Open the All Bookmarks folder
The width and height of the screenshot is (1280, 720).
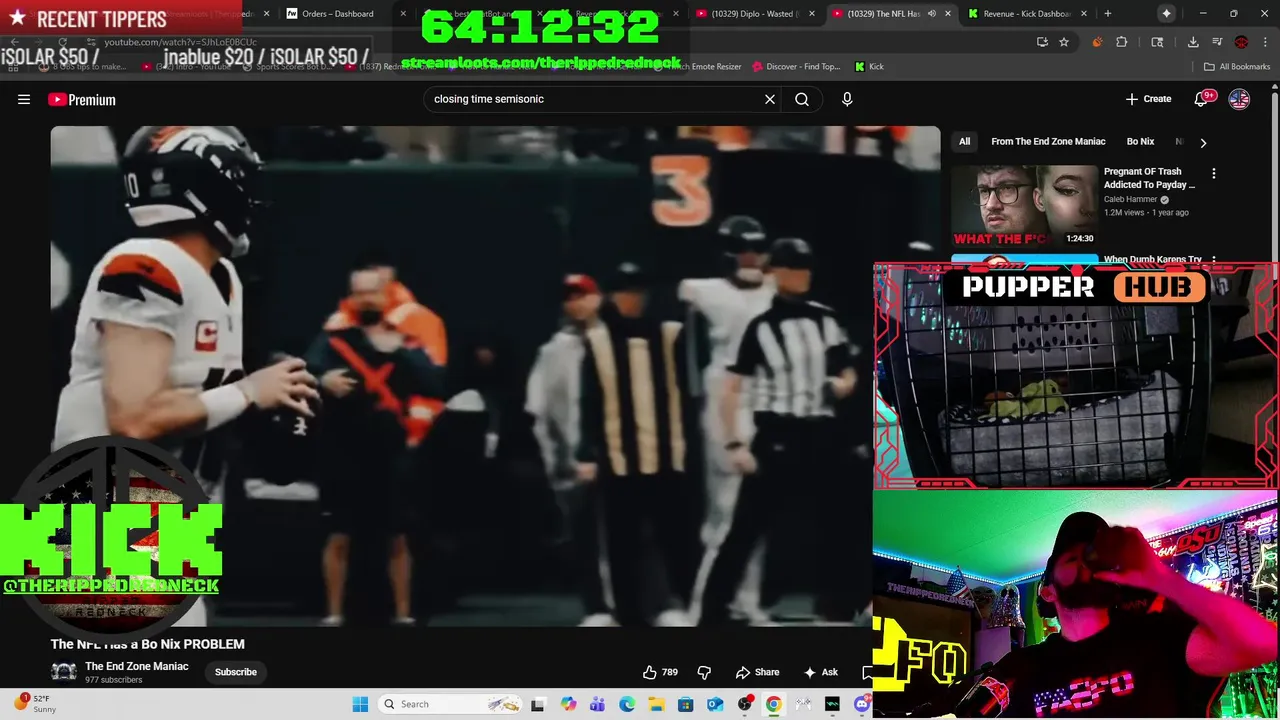tap(1237, 67)
